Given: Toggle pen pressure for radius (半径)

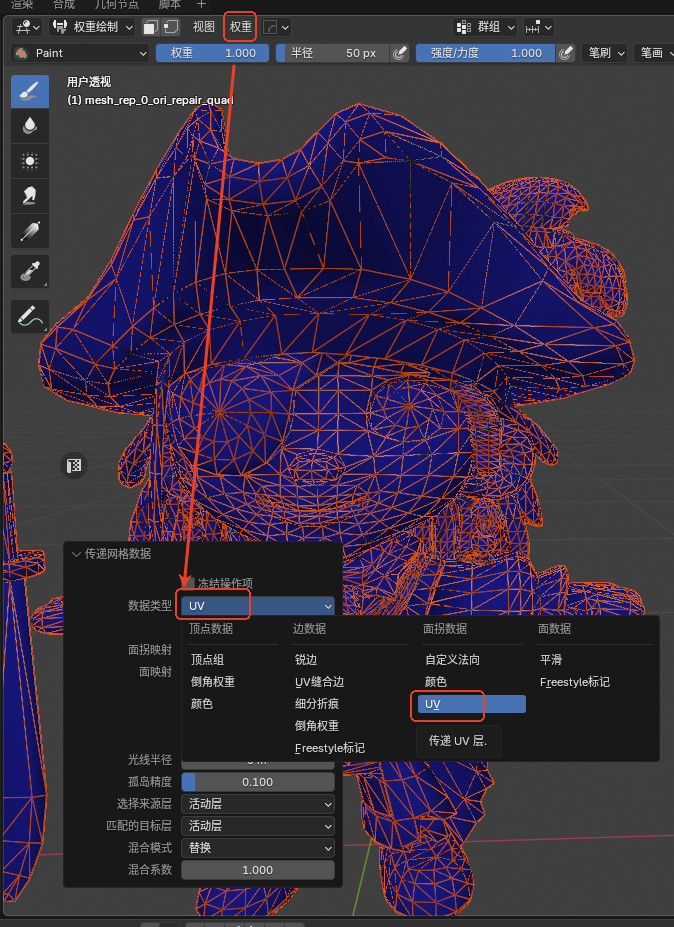Looking at the screenshot, I should [x=400, y=53].
